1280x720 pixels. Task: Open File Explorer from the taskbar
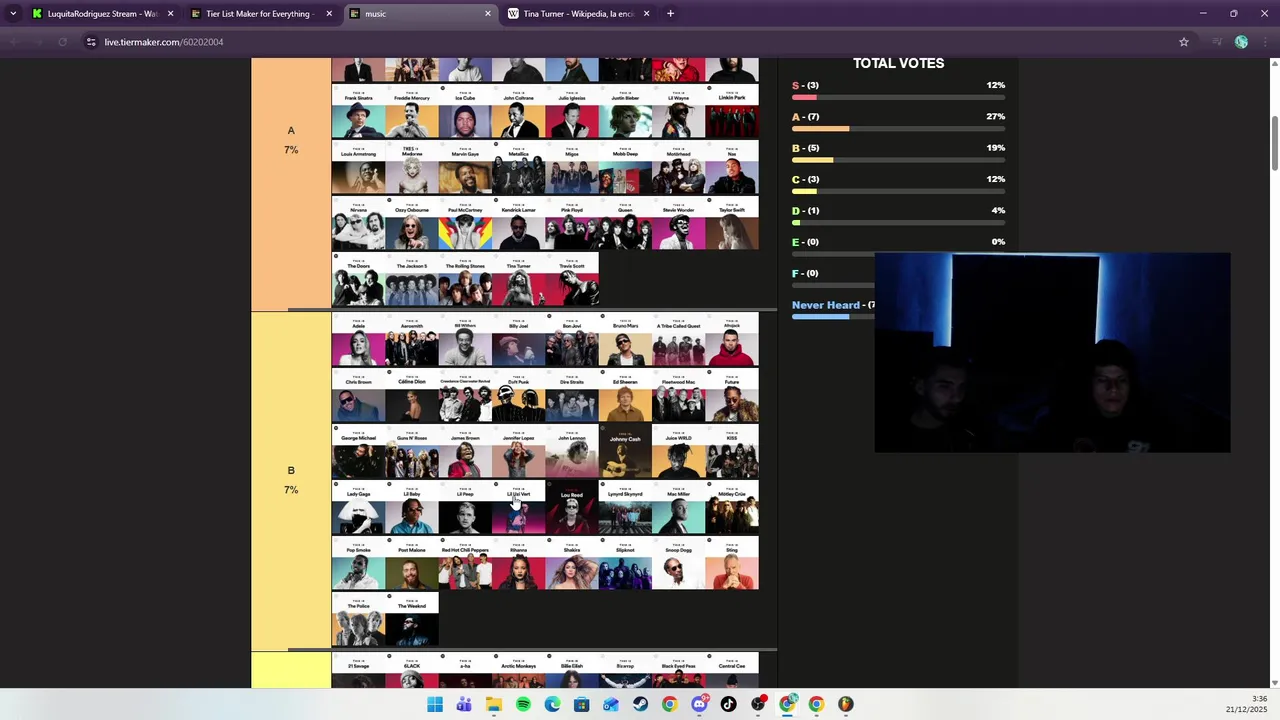coord(494,704)
